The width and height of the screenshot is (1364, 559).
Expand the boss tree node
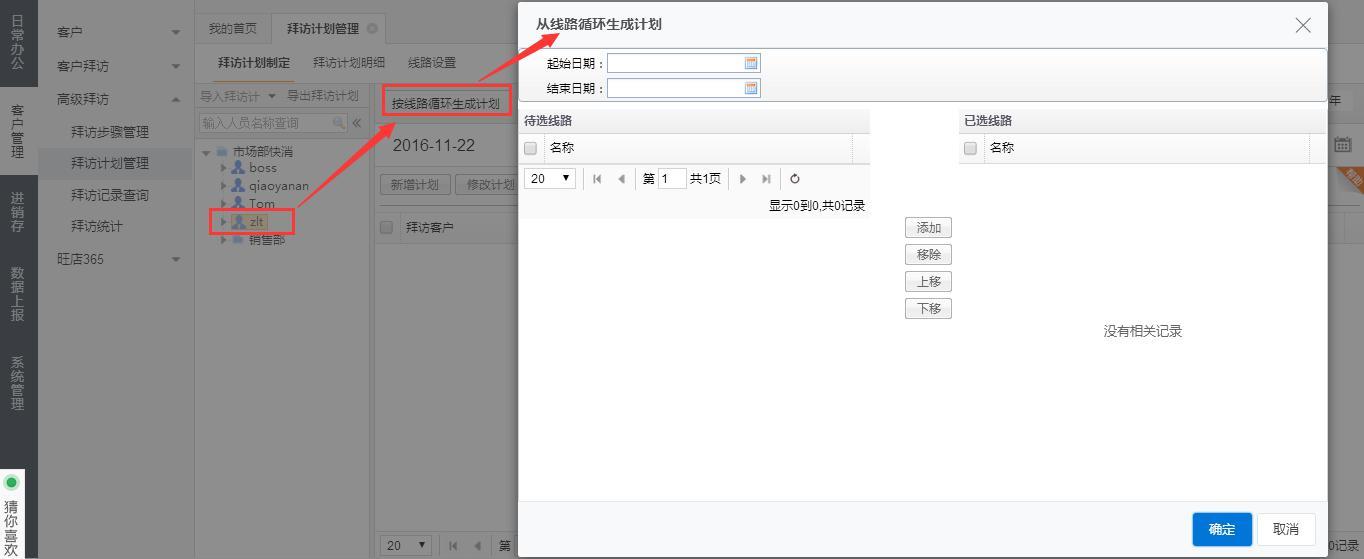[x=224, y=168]
